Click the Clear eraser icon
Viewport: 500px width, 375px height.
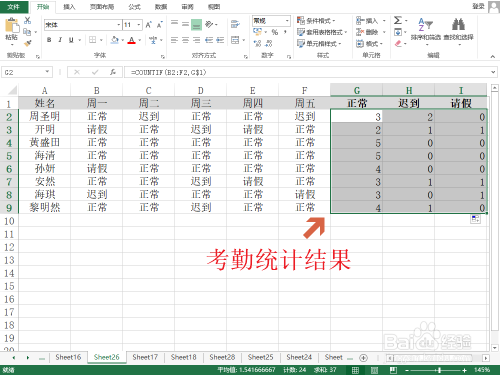coord(398,43)
